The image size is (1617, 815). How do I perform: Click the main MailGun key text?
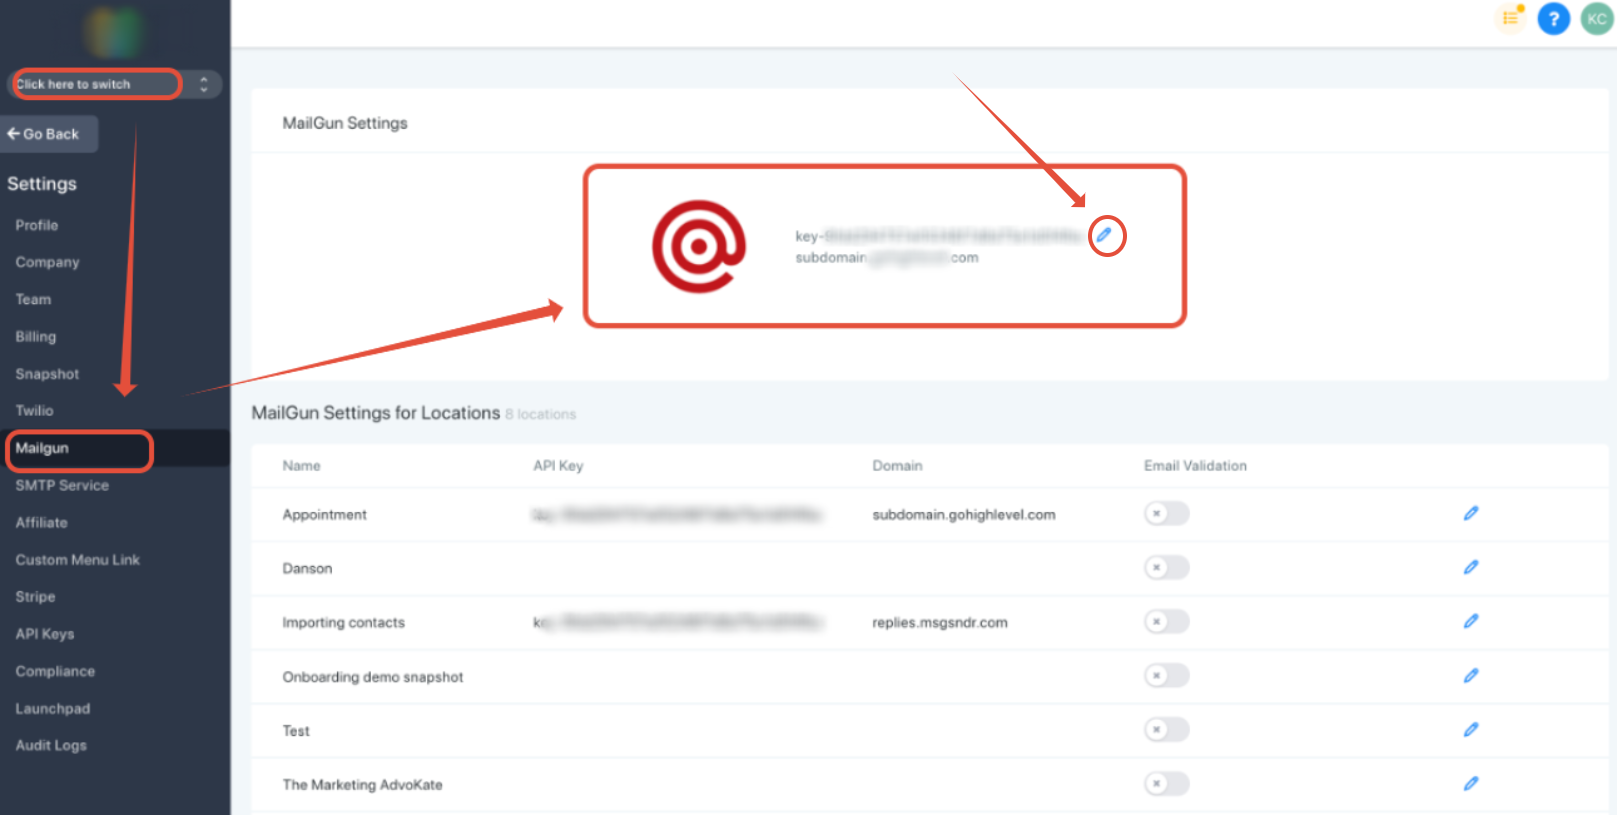[938, 236]
